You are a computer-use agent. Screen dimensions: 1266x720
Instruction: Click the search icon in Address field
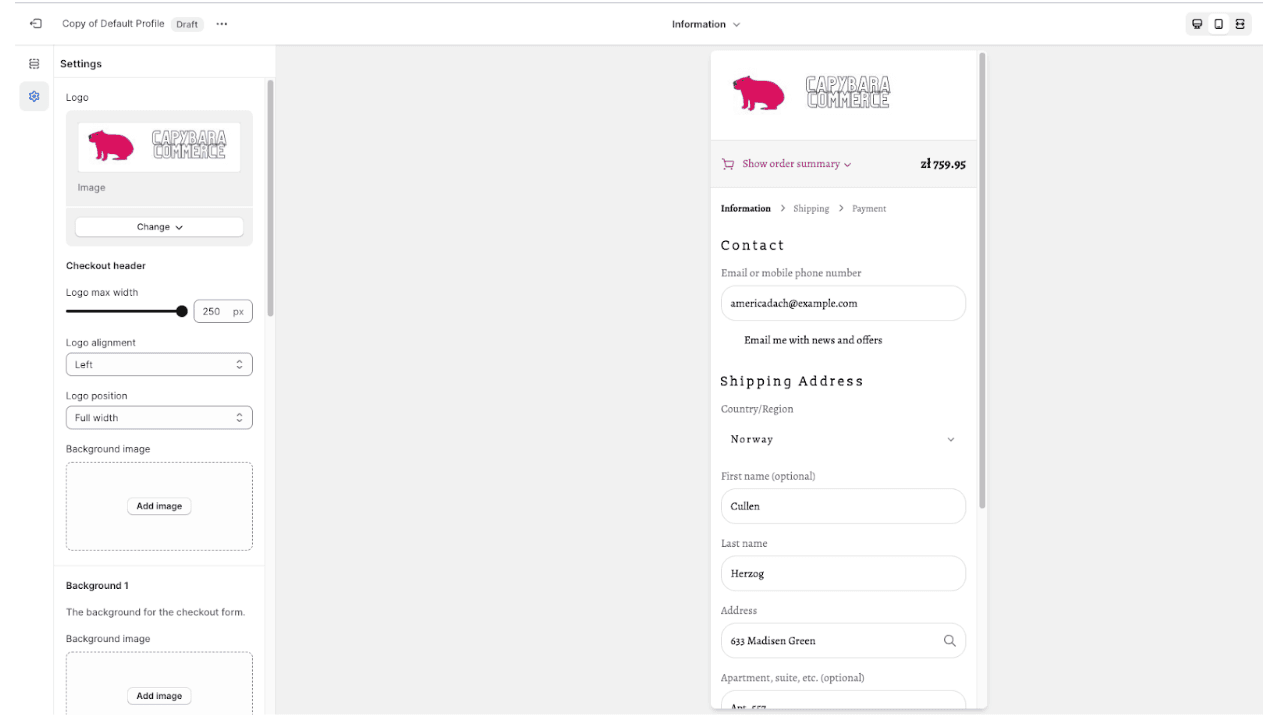[x=949, y=640]
